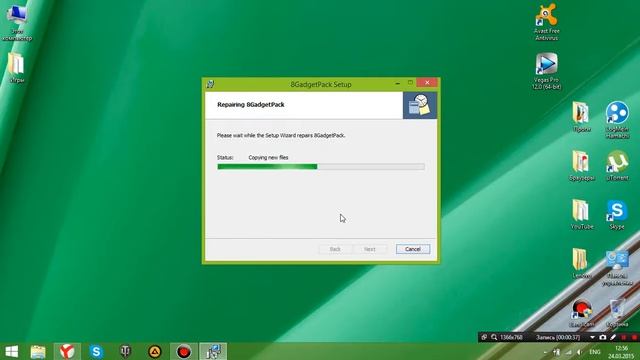Click the 8GadgetPack gadget logo in header

(x=420, y=105)
